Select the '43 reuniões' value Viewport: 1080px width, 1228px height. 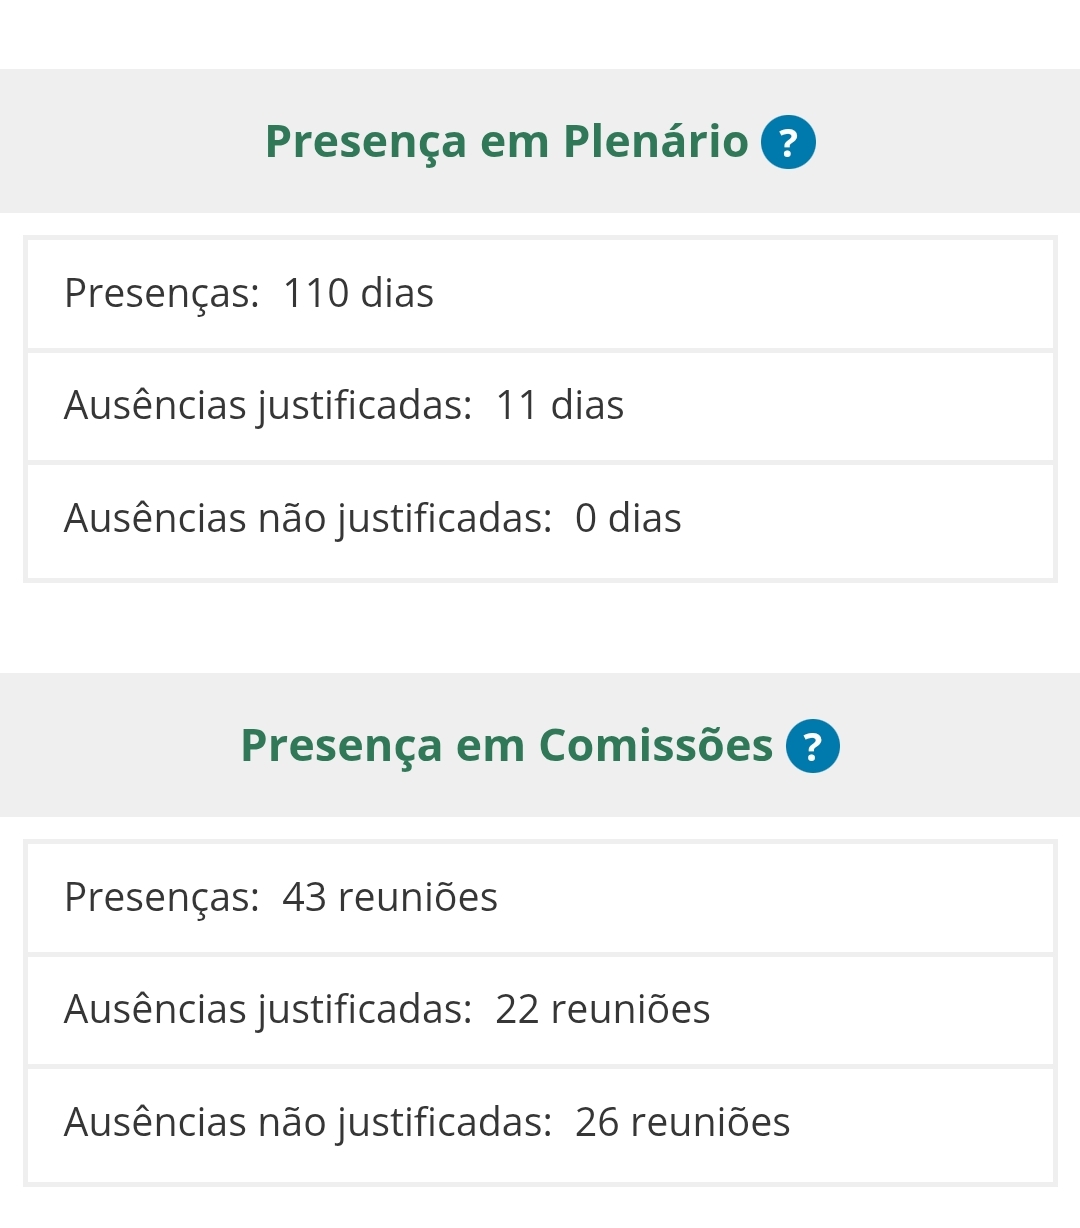click(x=390, y=898)
